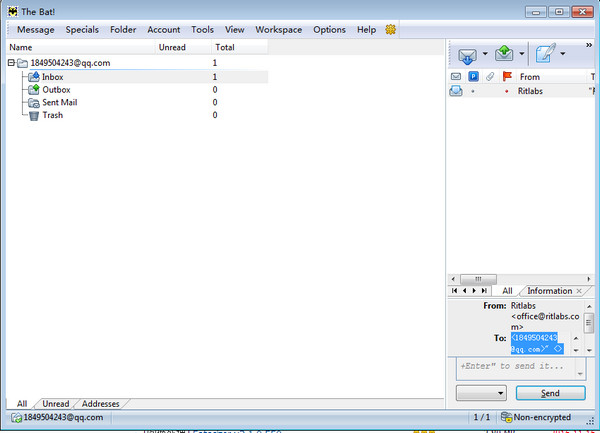Click the red flag column header
600x433 pixels.
tap(506, 77)
